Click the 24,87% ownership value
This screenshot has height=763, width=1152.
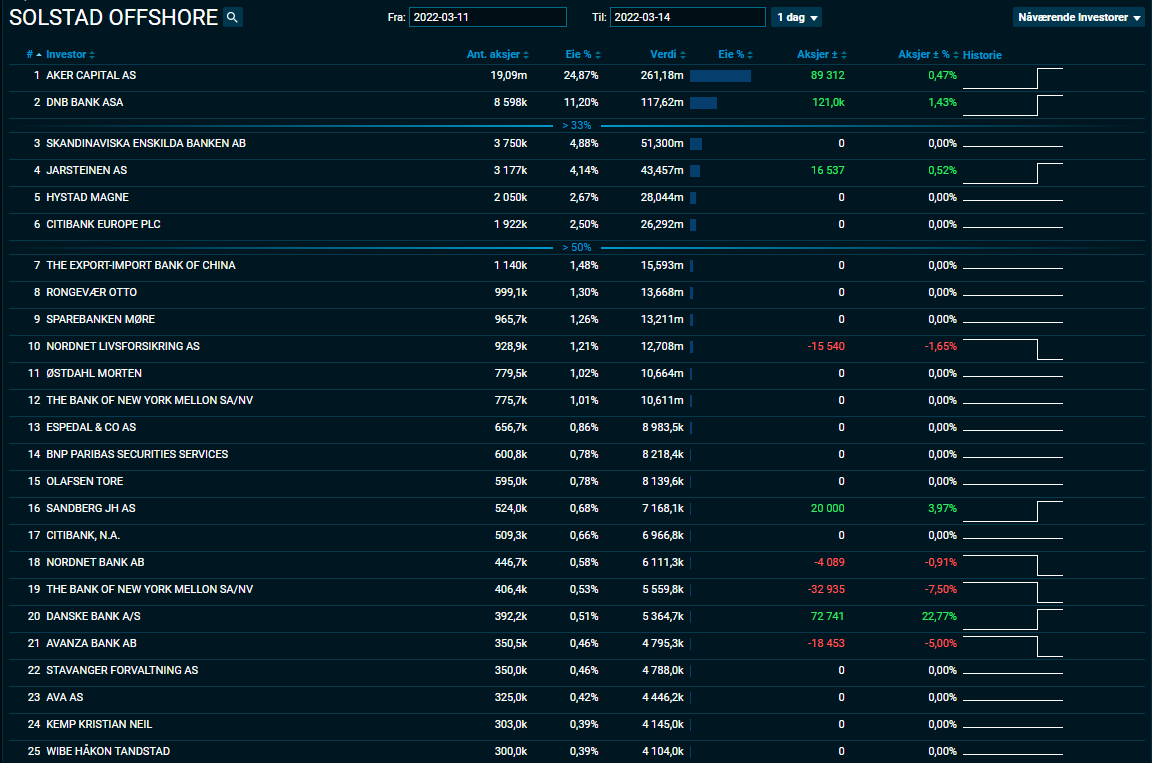click(x=580, y=75)
